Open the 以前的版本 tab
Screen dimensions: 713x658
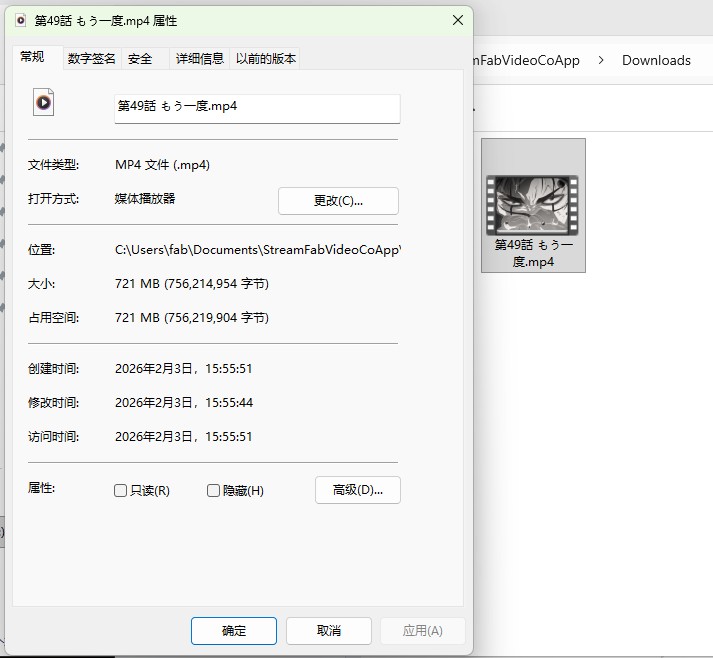coord(266,59)
